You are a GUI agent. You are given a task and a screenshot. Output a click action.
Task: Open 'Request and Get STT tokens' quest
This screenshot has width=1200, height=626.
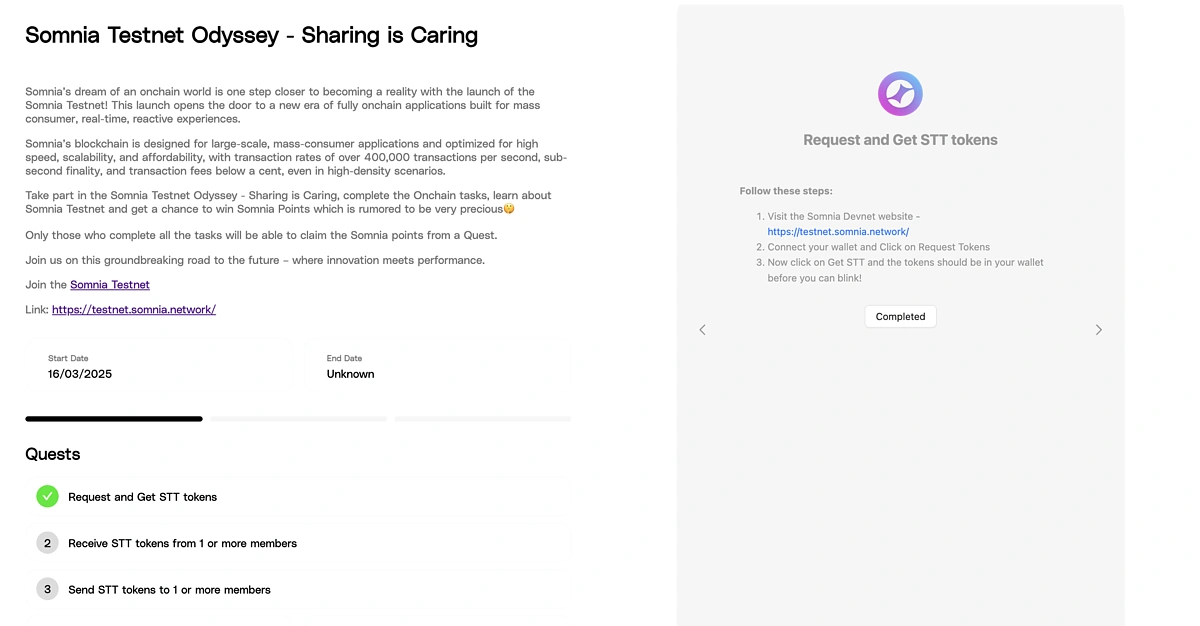point(142,497)
